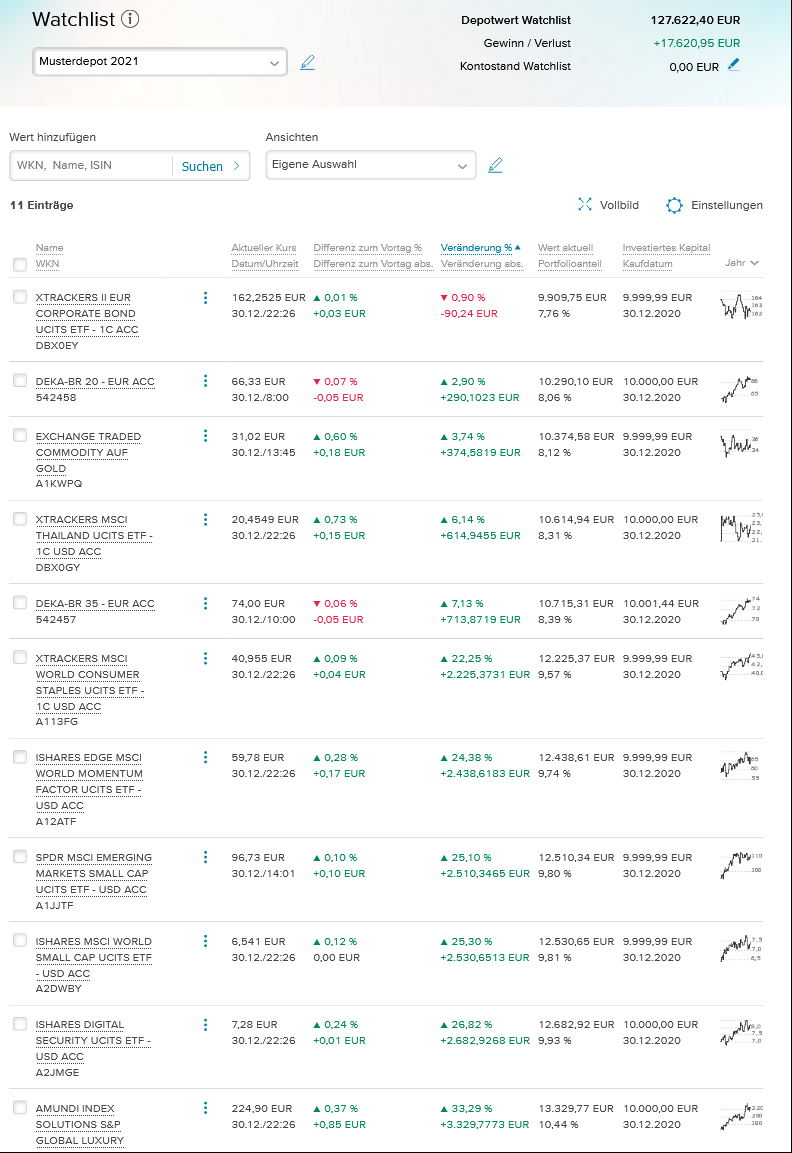This screenshot has width=792, height=1153.
Task: Open the Musterdepot 2021 watchlist dropdown
Action: 160,62
